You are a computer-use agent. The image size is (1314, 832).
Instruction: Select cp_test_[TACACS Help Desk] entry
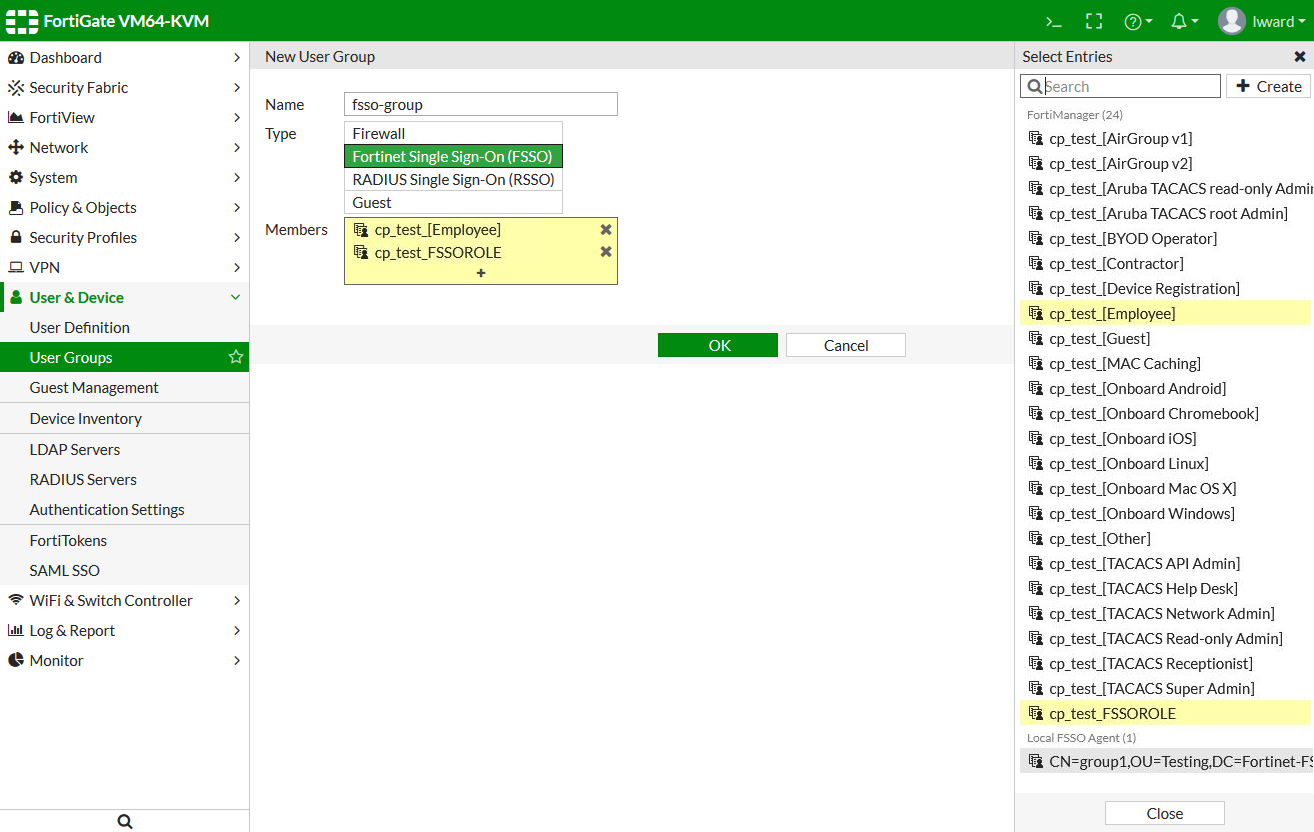[1165, 589]
